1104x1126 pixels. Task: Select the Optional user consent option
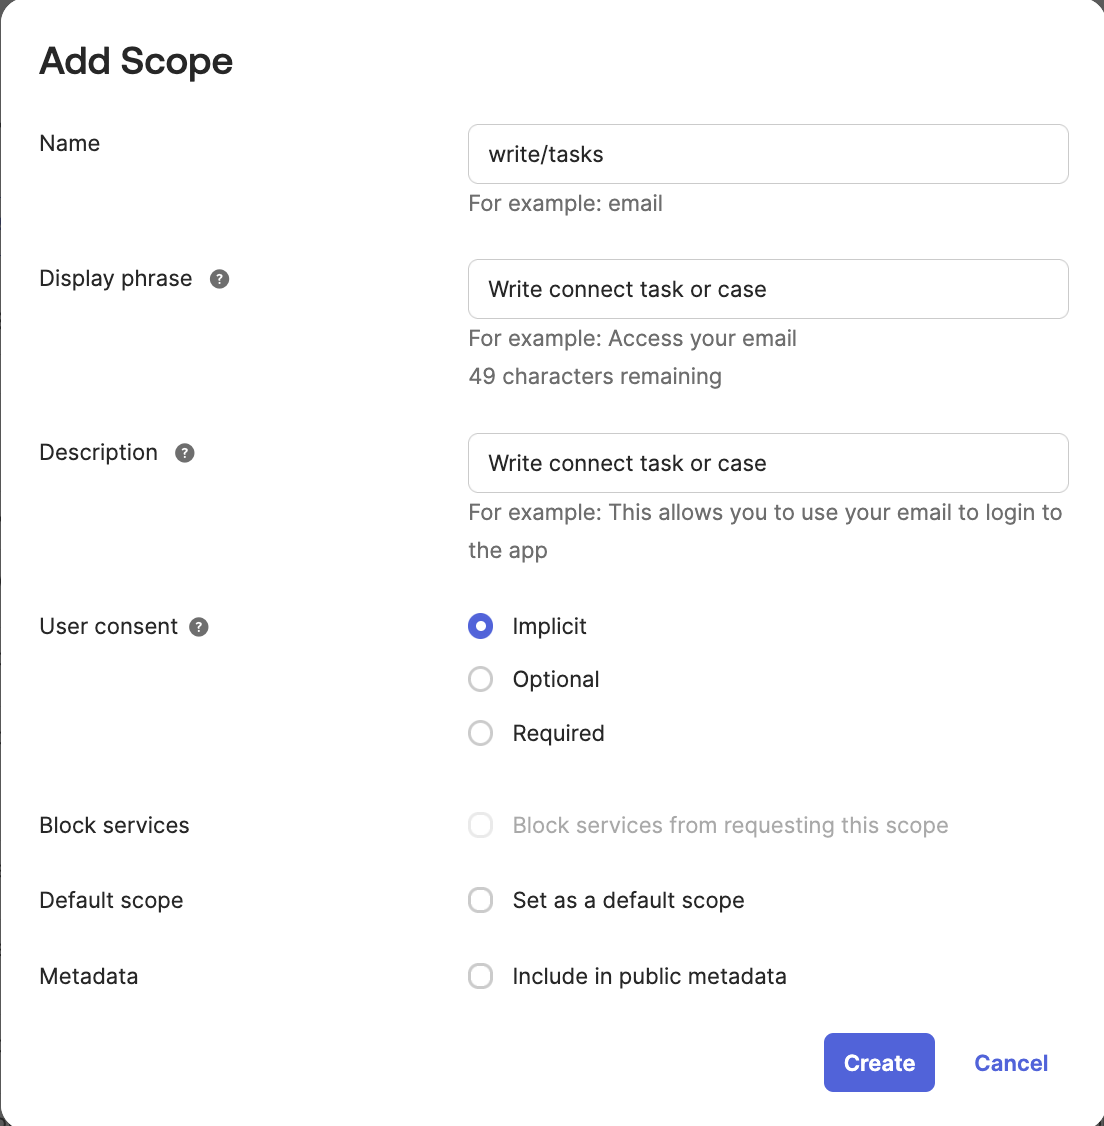click(481, 680)
